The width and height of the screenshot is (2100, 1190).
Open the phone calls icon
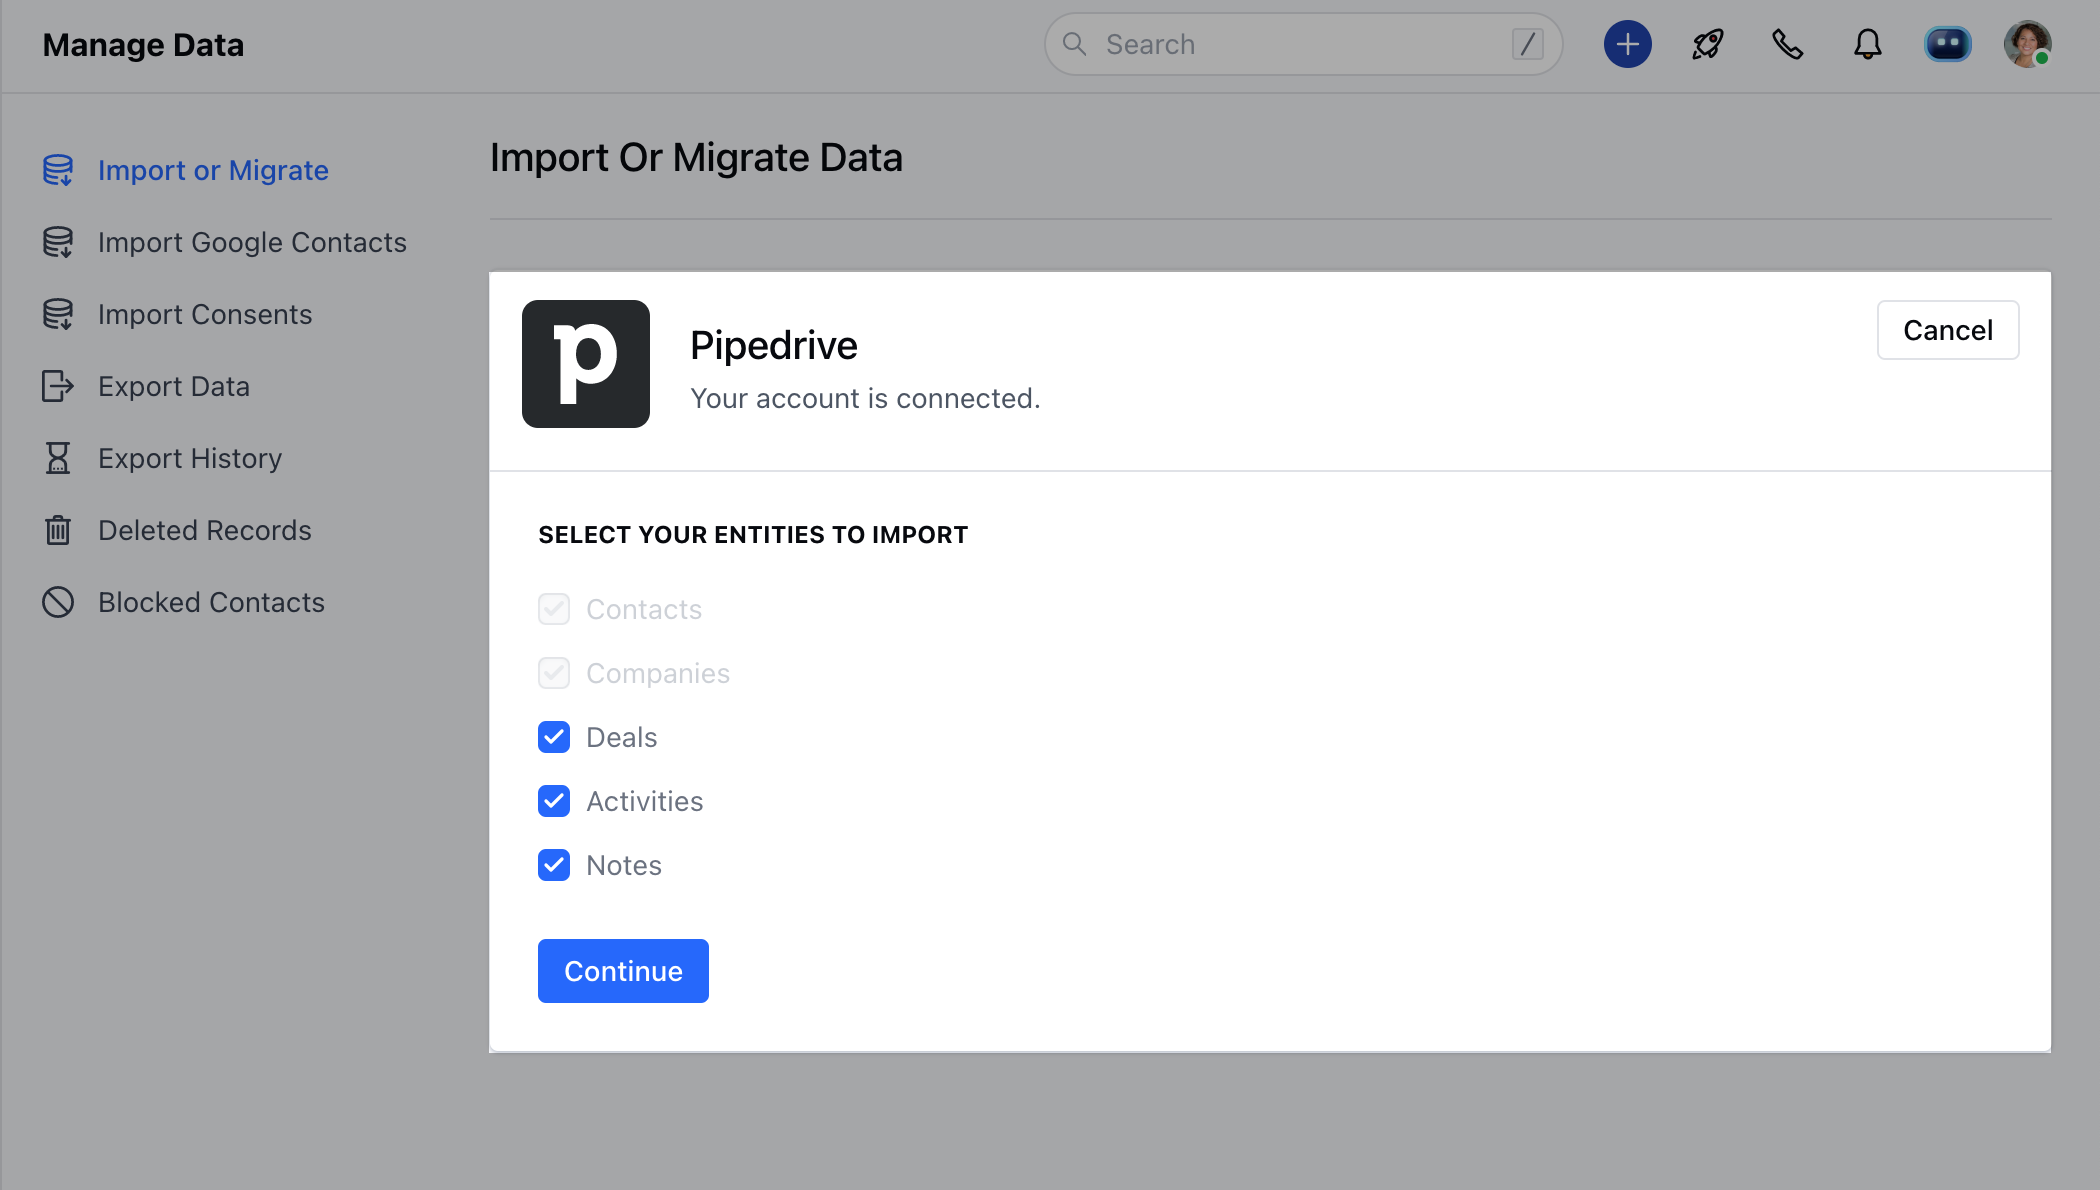click(1787, 44)
